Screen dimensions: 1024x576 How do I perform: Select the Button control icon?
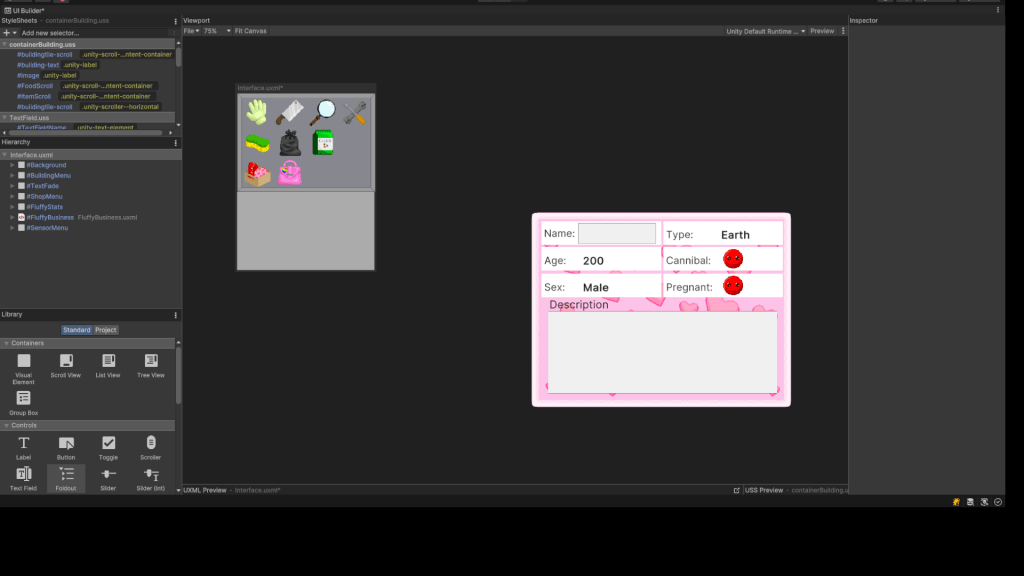(66, 444)
